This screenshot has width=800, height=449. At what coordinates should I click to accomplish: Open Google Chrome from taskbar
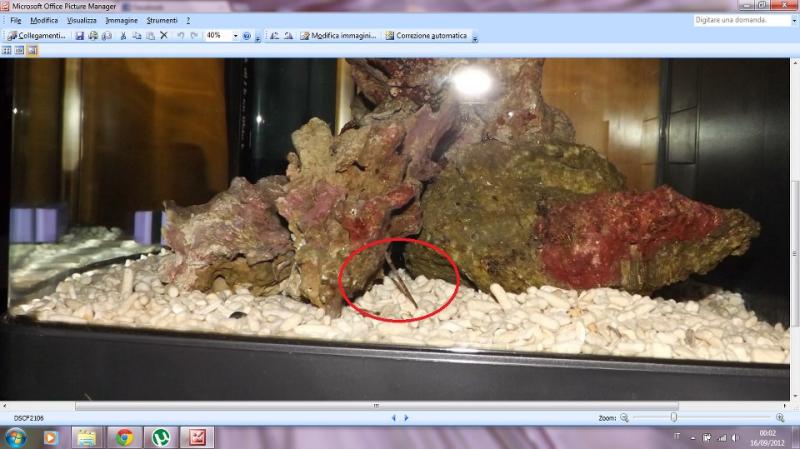124,438
